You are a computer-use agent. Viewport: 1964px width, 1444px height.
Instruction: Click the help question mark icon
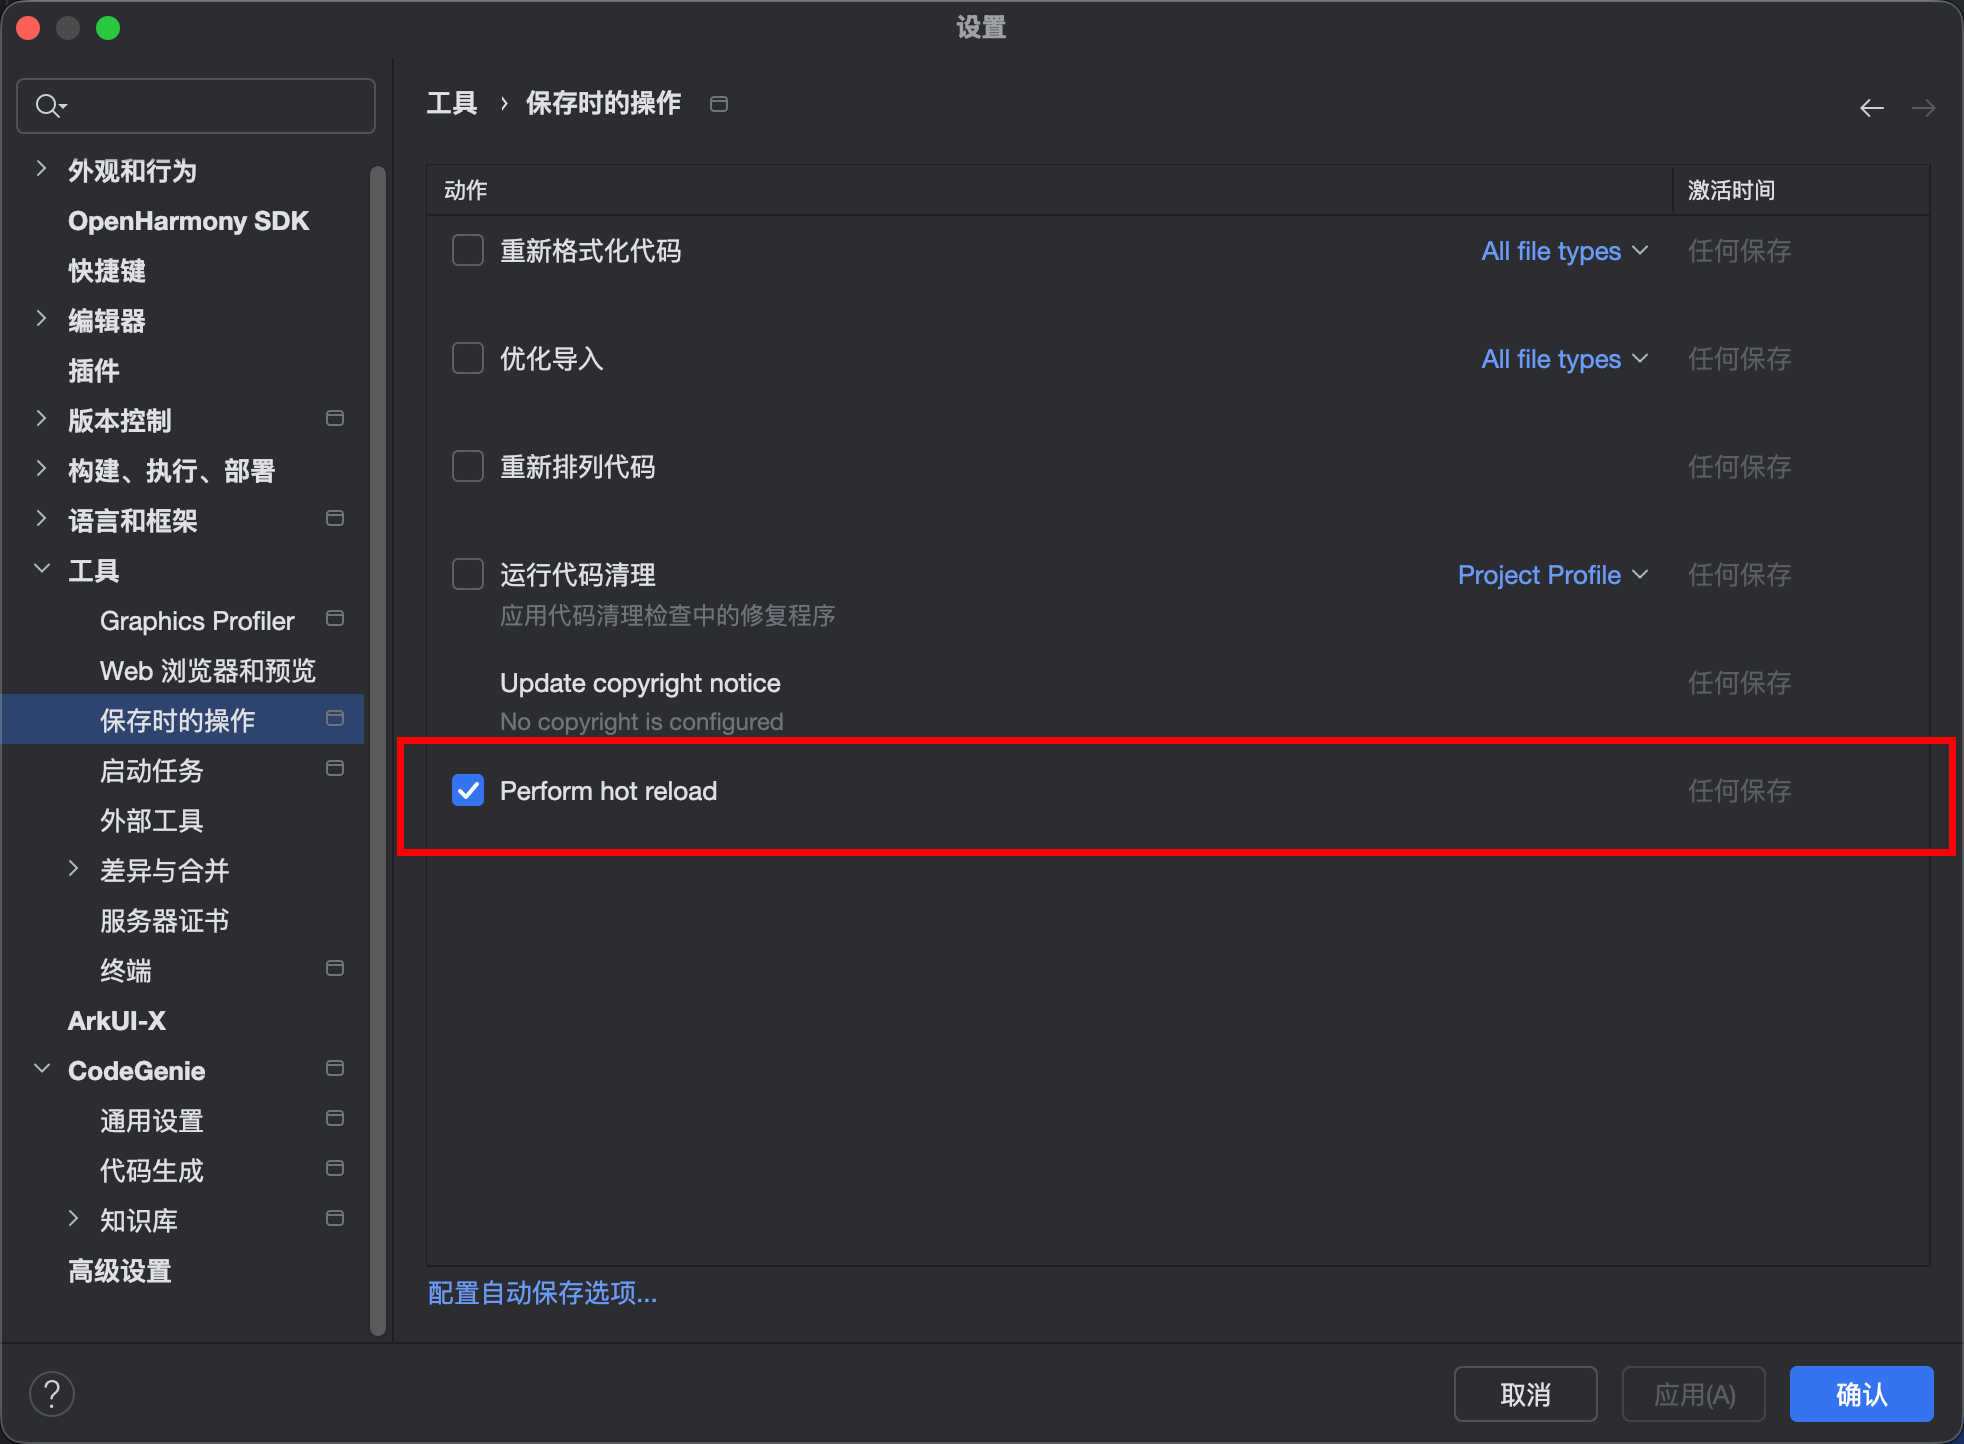[x=52, y=1393]
